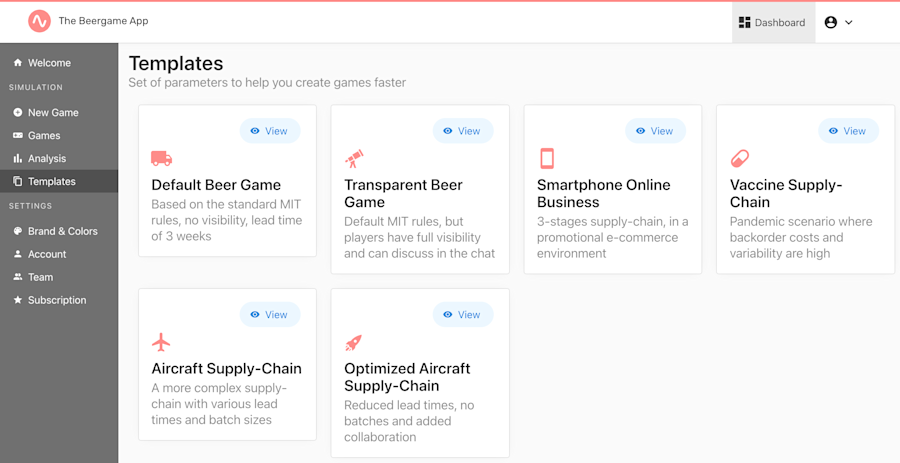Screen dimensions: 900x463
Task: View the Aircraft Supply-Chain template
Action: pyautogui.click(x=270, y=314)
